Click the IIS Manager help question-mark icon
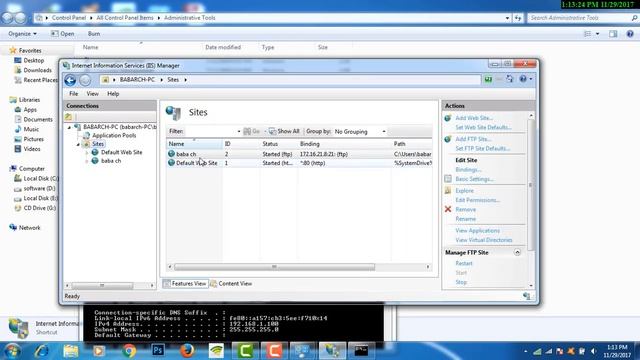640x360 pixels. 523,79
